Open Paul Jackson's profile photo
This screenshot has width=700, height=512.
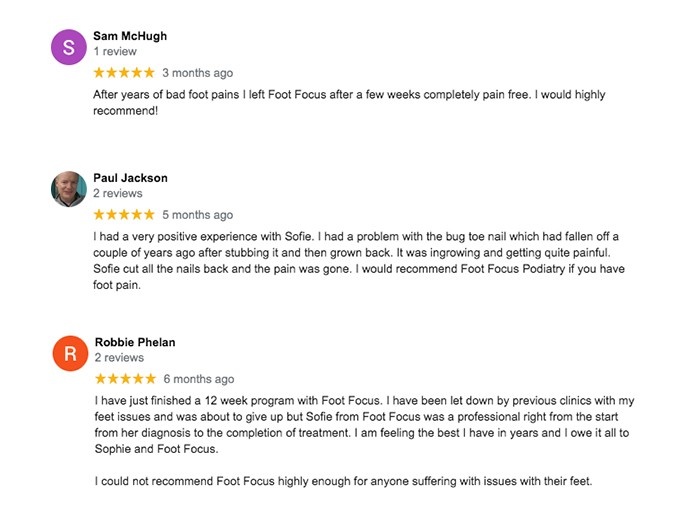pos(68,189)
